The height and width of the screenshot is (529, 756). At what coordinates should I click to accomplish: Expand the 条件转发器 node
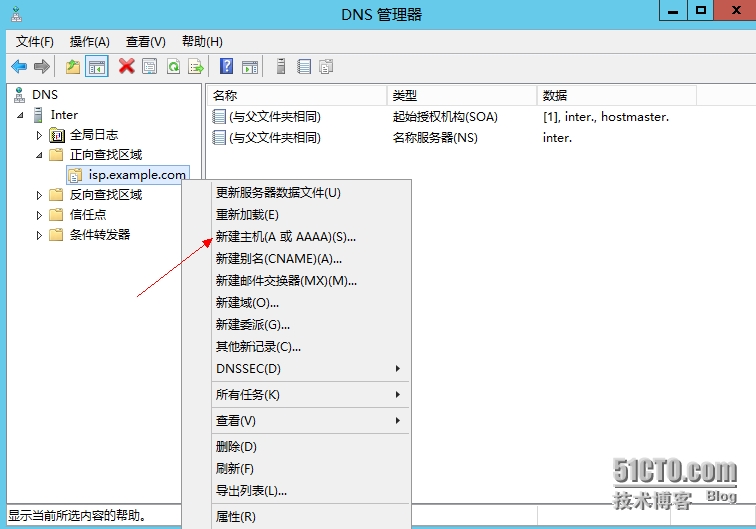(x=39, y=235)
